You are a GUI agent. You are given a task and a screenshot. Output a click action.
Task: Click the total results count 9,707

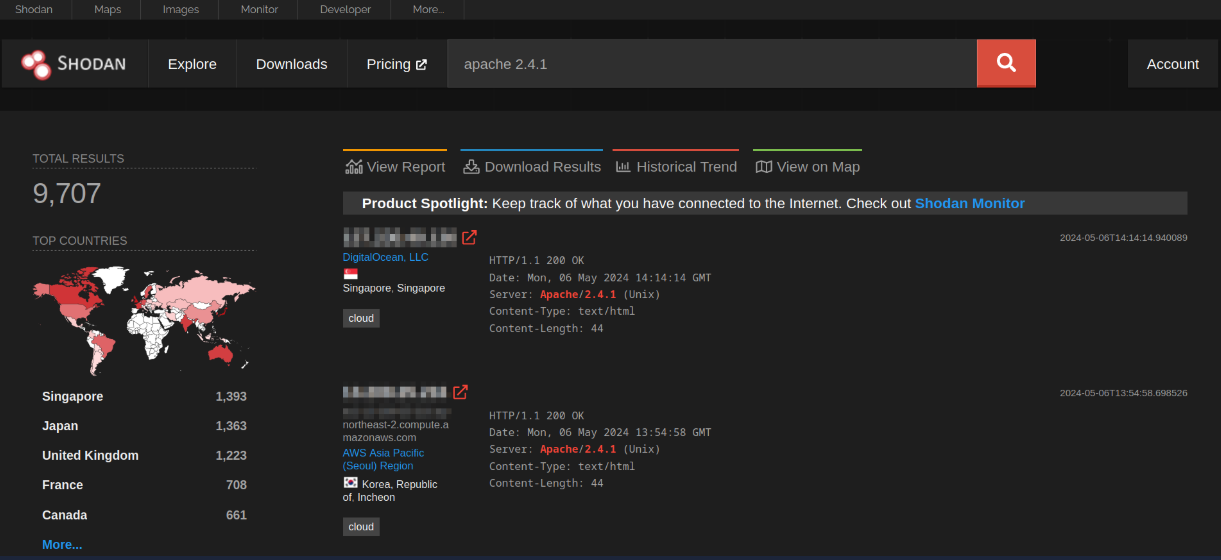click(x=67, y=193)
